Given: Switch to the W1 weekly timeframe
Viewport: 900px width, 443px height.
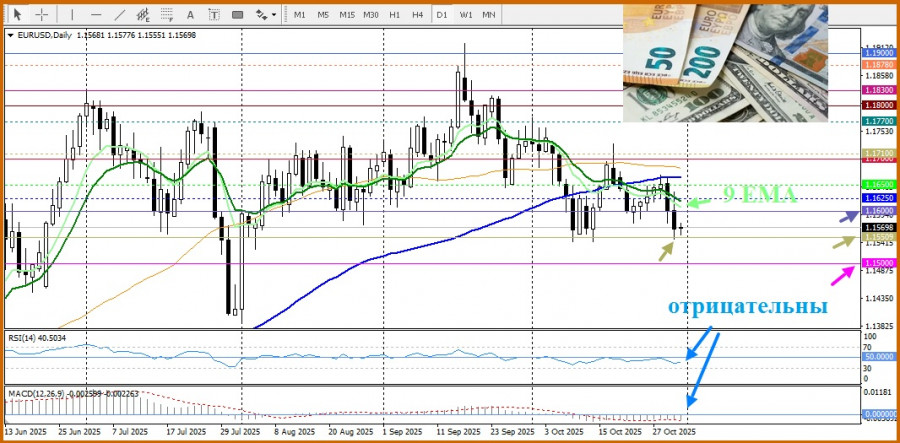Looking at the screenshot, I should tap(466, 14).
